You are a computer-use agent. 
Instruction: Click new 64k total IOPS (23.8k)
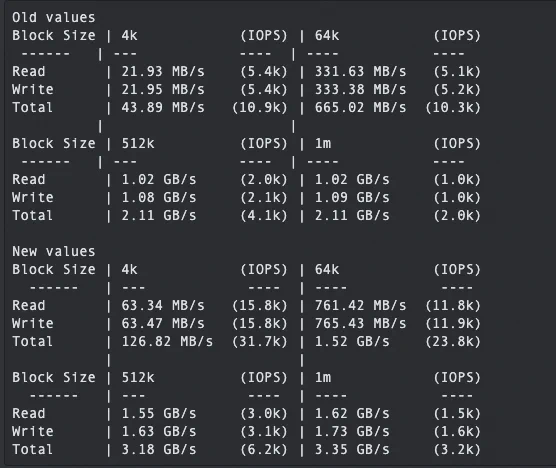(x=453, y=341)
